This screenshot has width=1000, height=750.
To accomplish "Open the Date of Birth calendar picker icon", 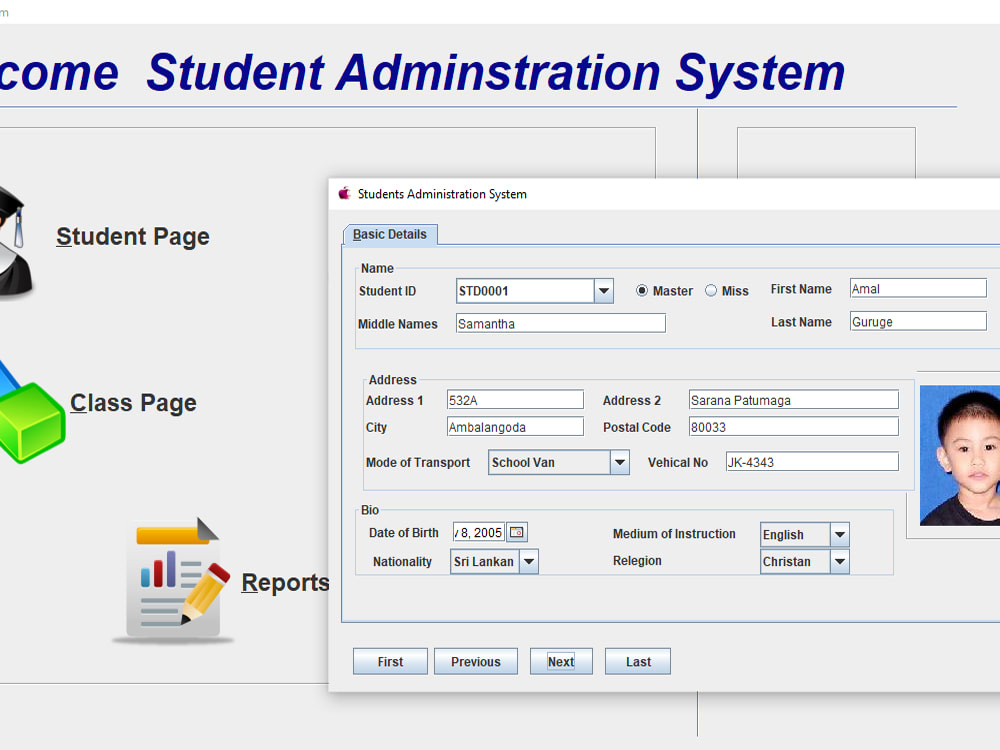I will pos(515,531).
